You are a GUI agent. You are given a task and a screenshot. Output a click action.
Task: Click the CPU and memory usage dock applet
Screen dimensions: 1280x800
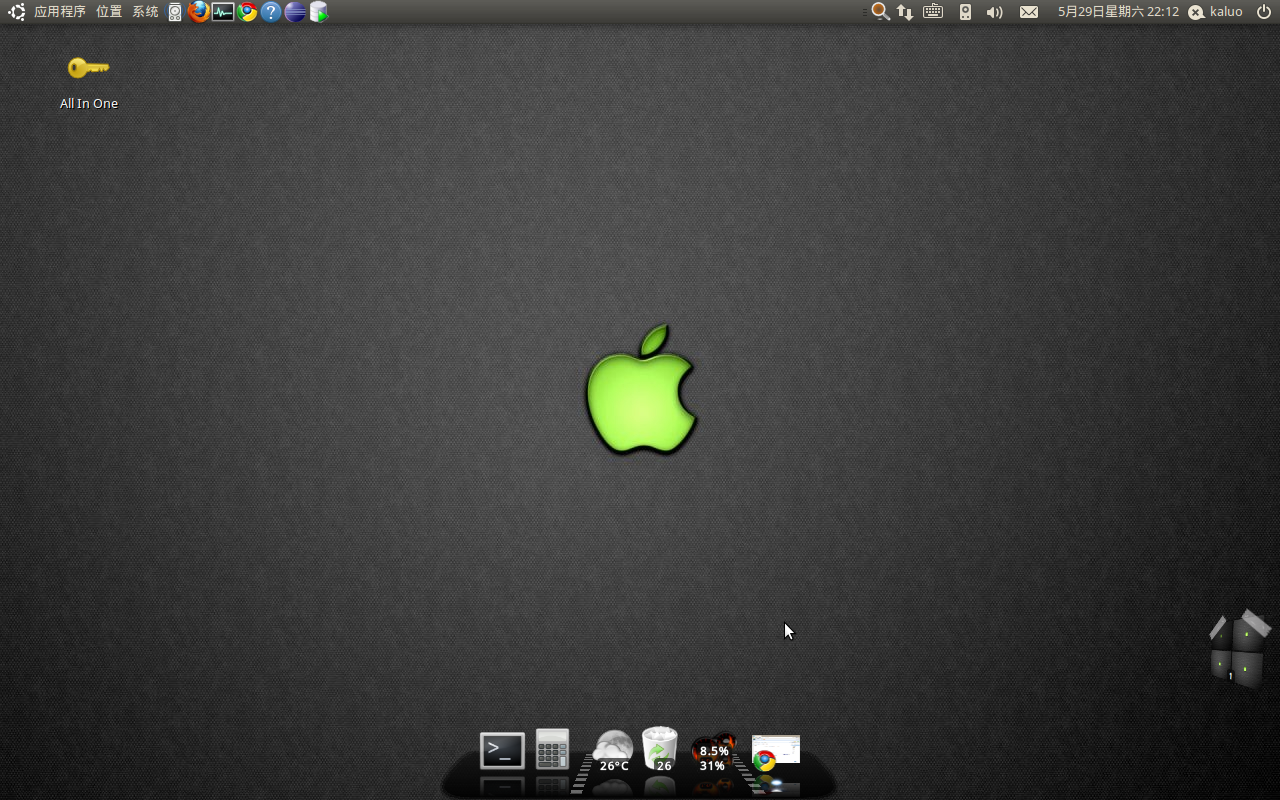click(x=713, y=754)
